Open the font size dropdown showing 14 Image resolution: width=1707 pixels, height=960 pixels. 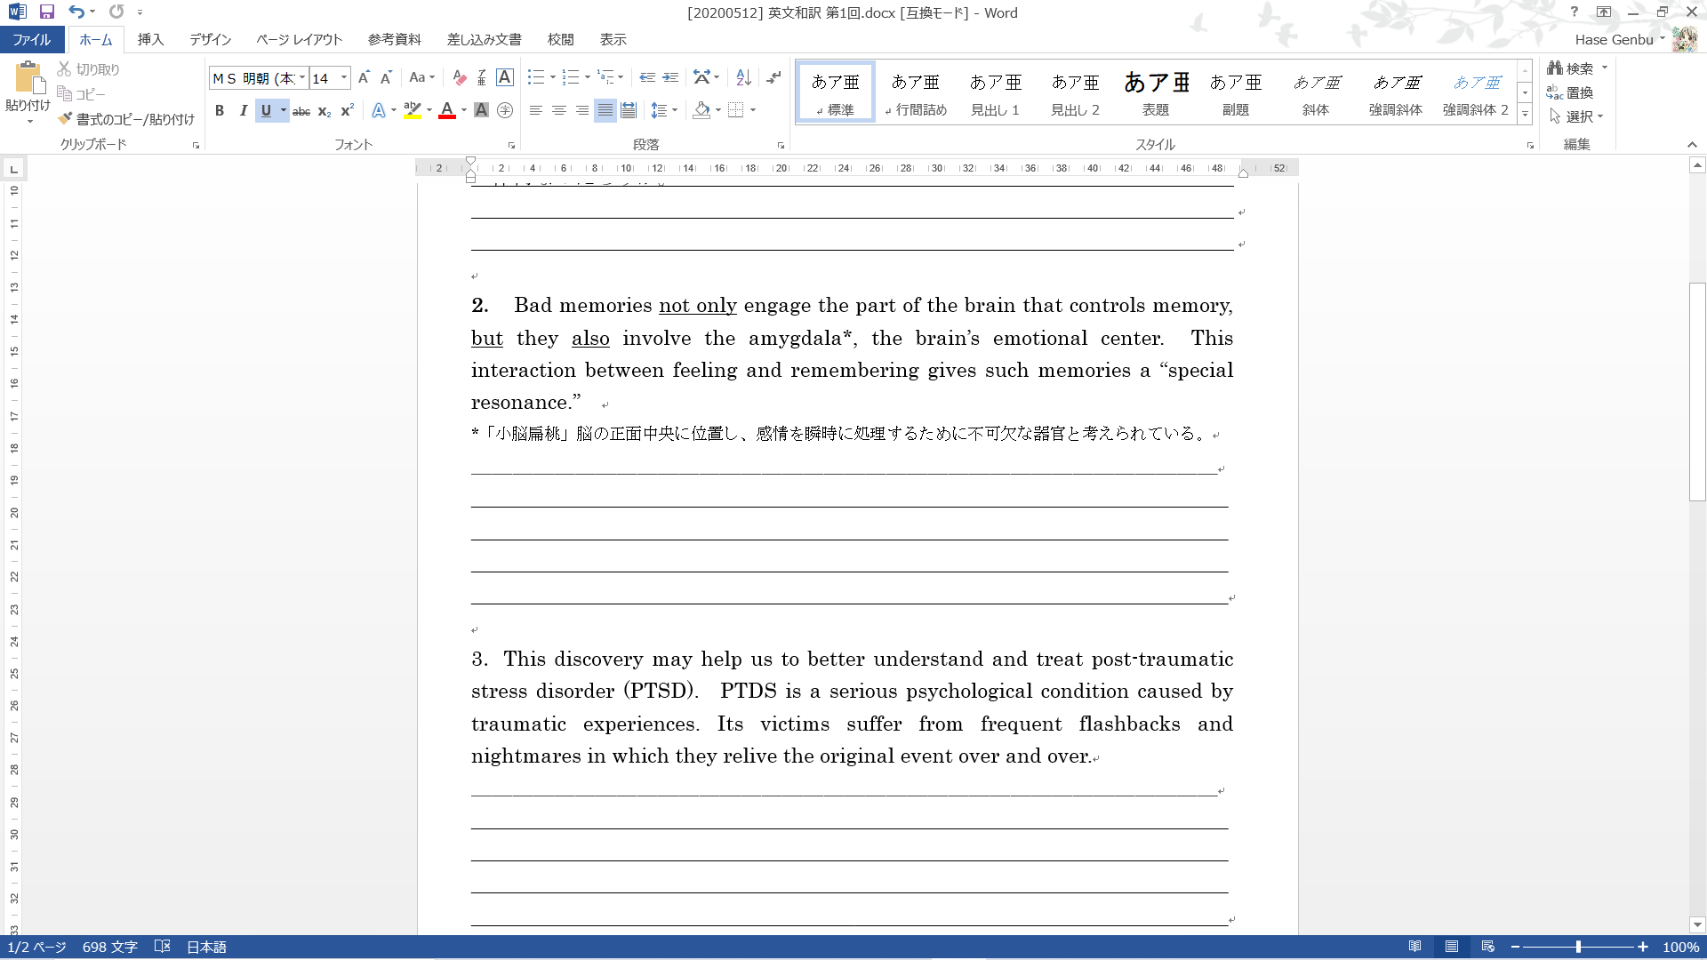[x=344, y=78]
